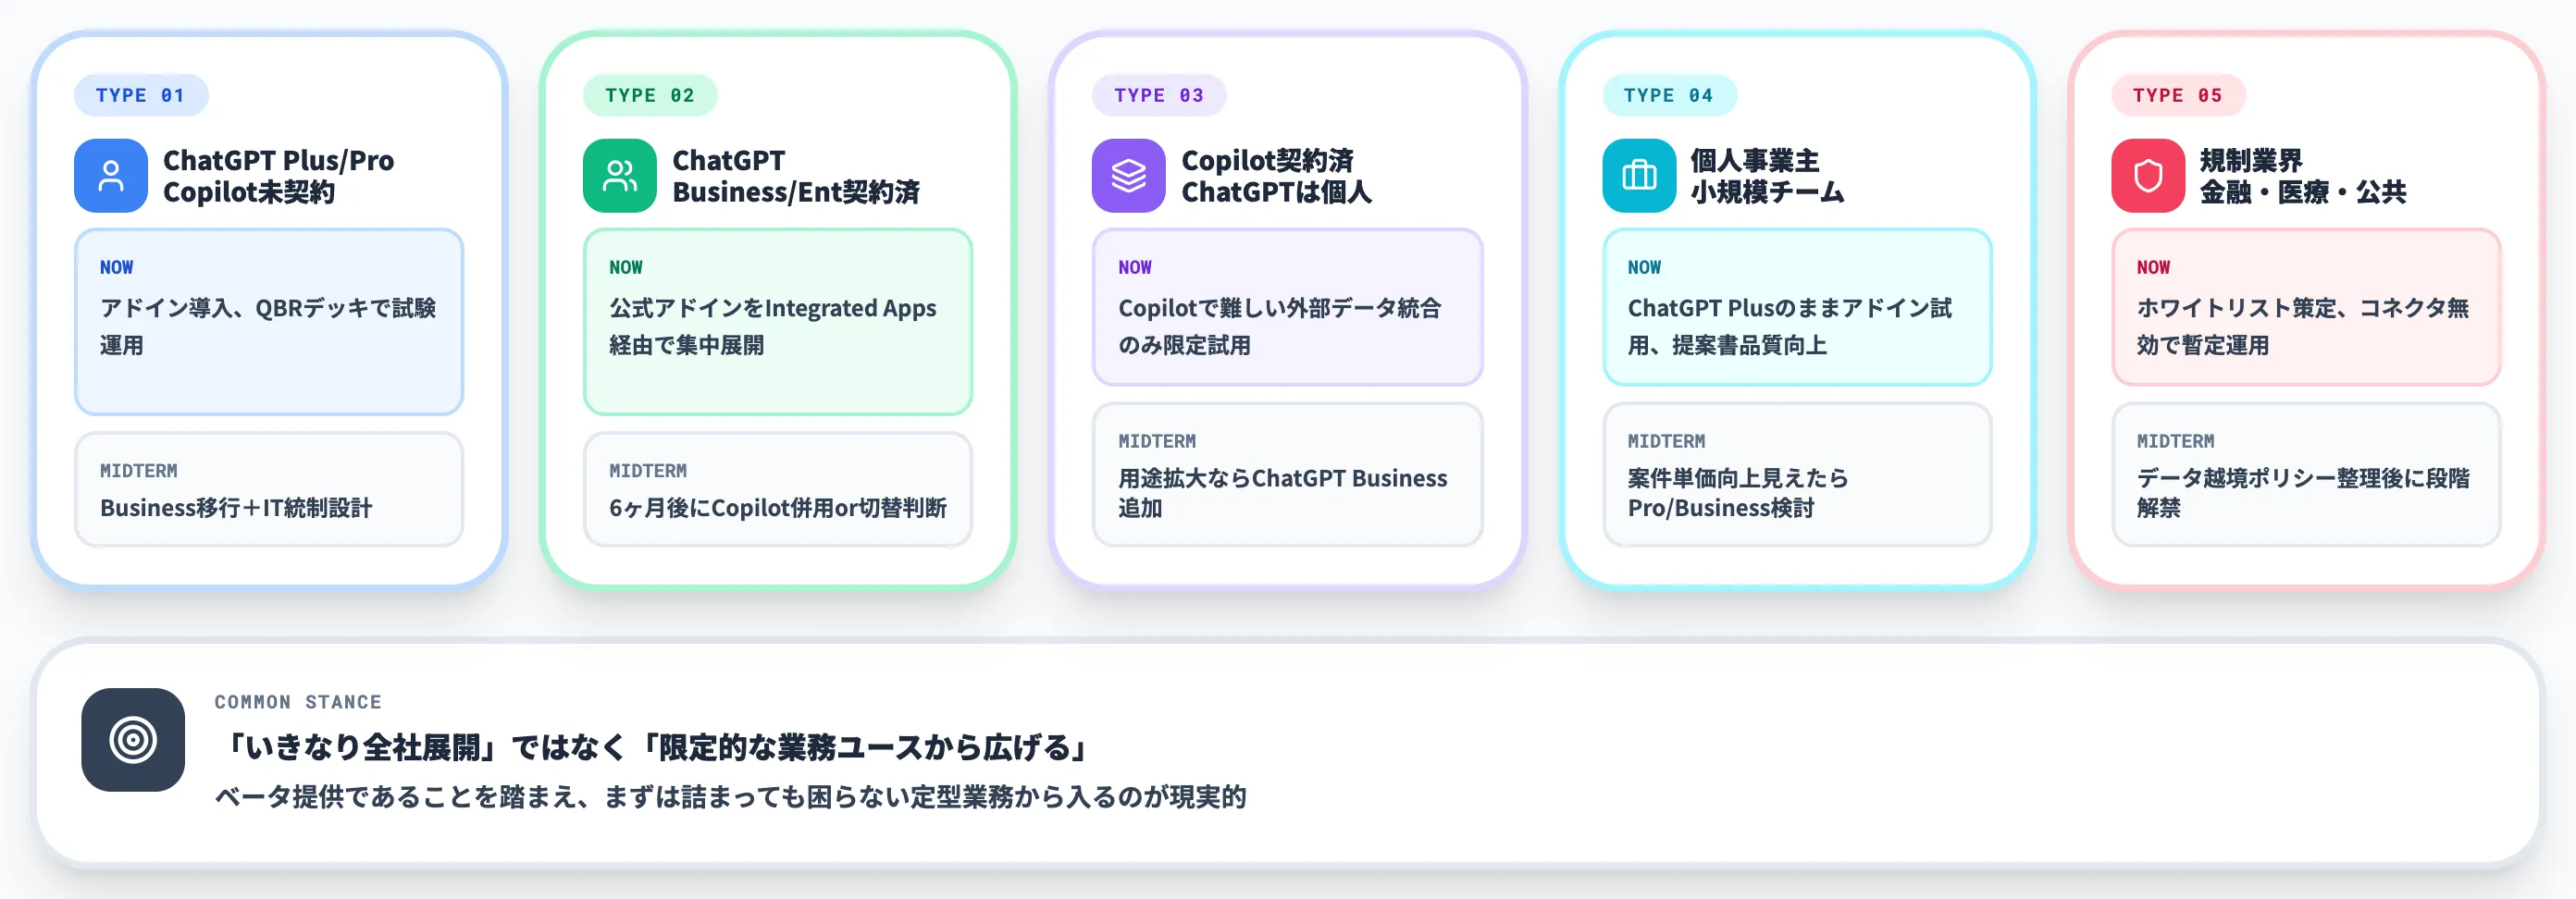Select the TYPE 01 badge
The width and height of the screenshot is (2576, 899).
coord(141,95)
